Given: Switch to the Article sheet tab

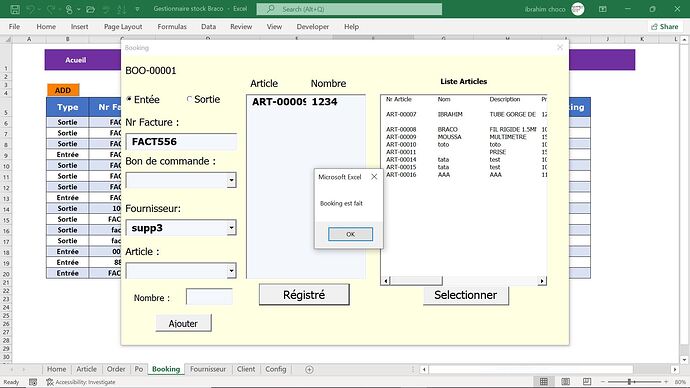Looking at the screenshot, I should 86,369.
